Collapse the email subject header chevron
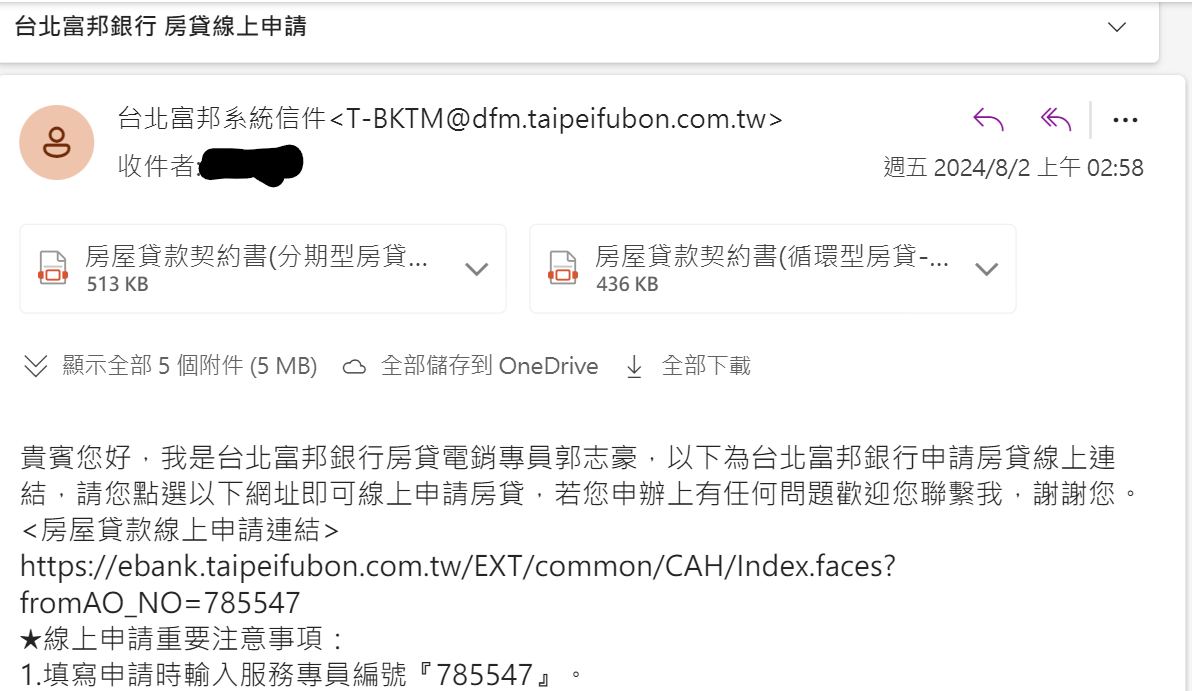 tap(1117, 27)
